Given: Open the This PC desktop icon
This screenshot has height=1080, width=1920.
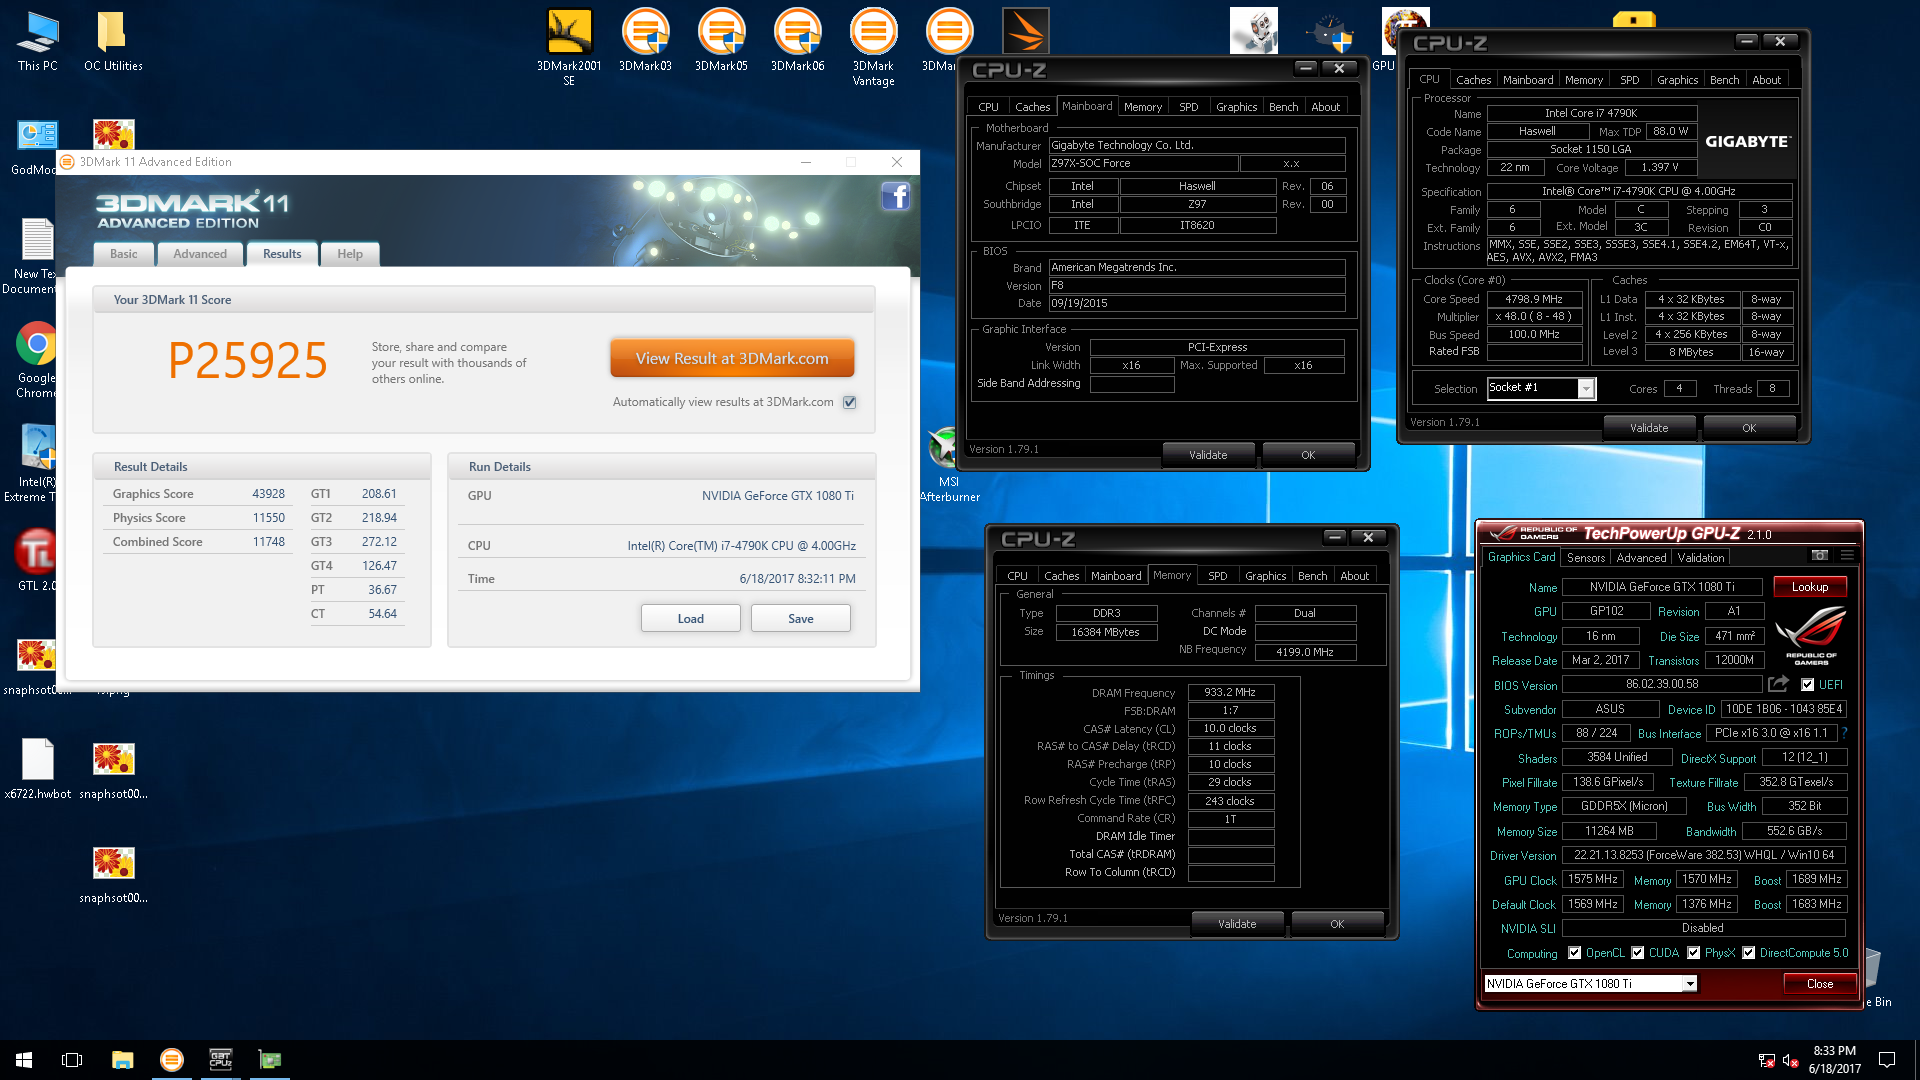Looking at the screenshot, I should 37,42.
